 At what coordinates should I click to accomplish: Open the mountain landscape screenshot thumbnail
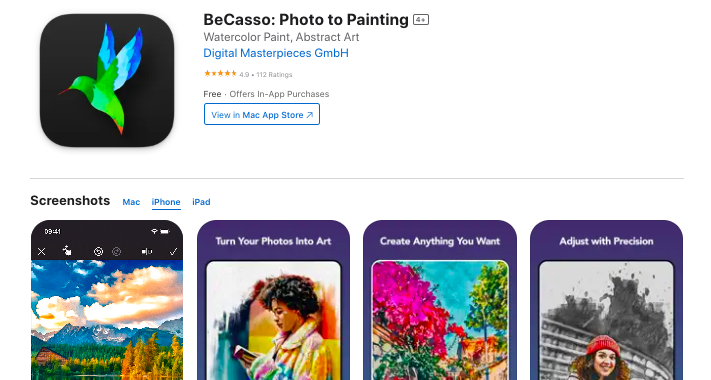tap(107, 300)
